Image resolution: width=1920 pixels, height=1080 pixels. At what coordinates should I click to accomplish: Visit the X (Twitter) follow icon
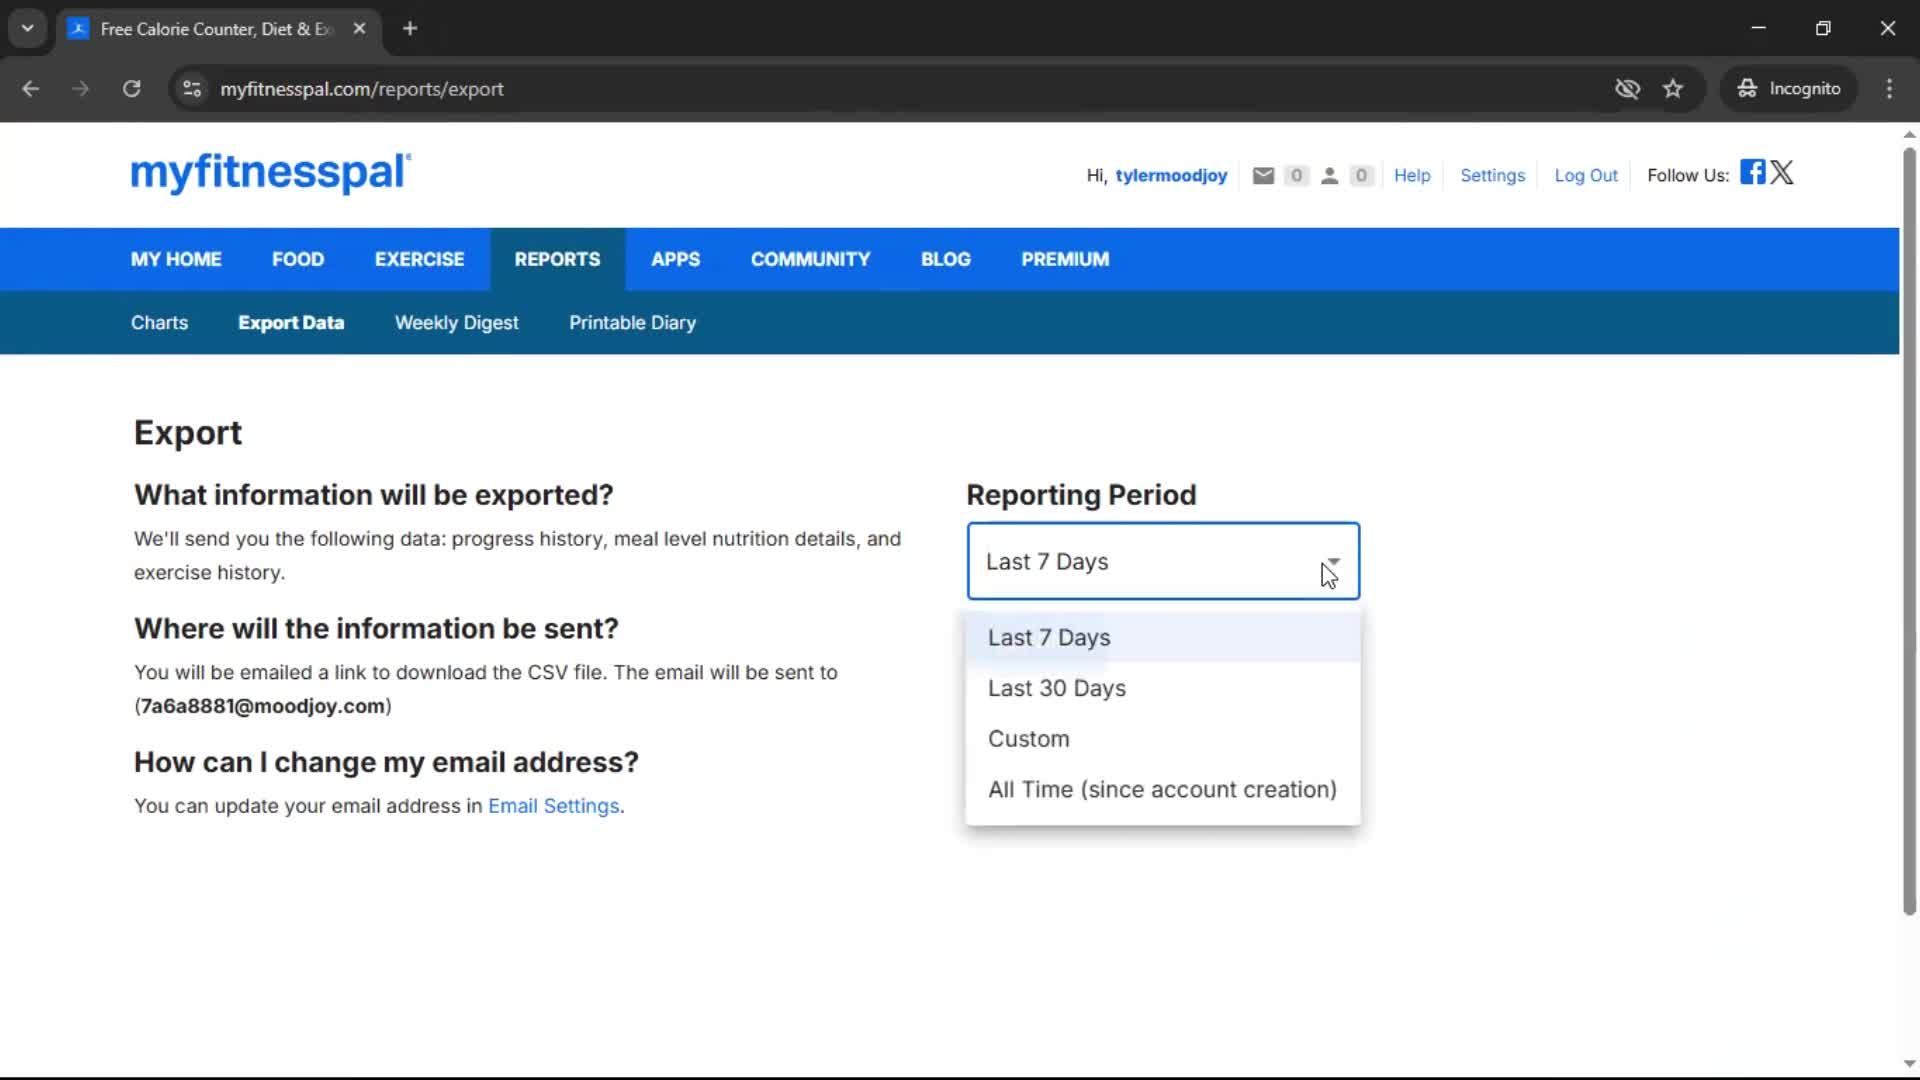click(x=1782, y=172)
